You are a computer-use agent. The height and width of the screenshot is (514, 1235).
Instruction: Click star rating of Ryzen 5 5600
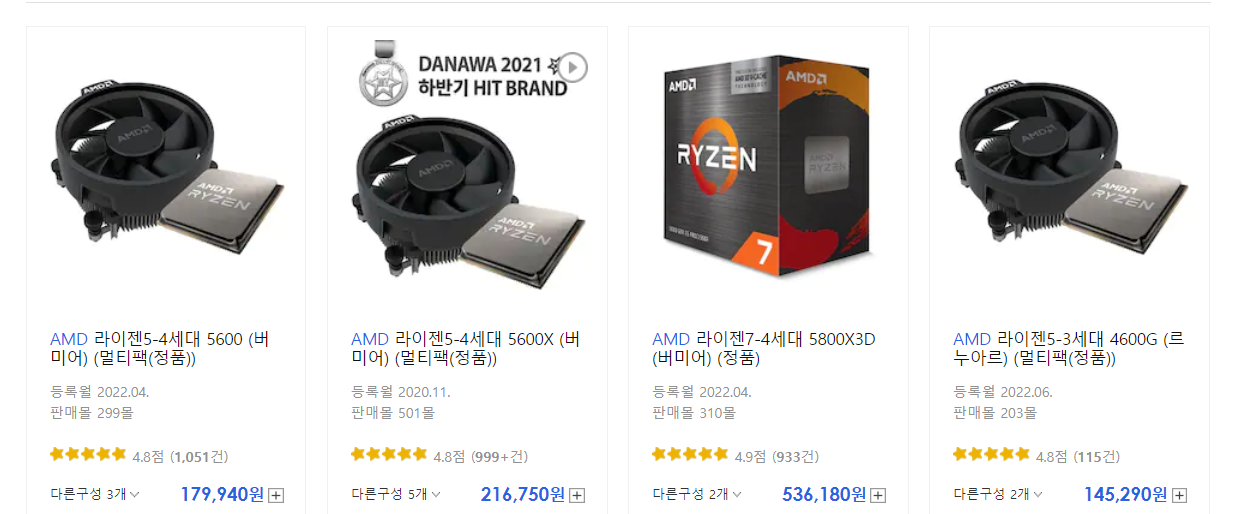click(x=88, y=455)
